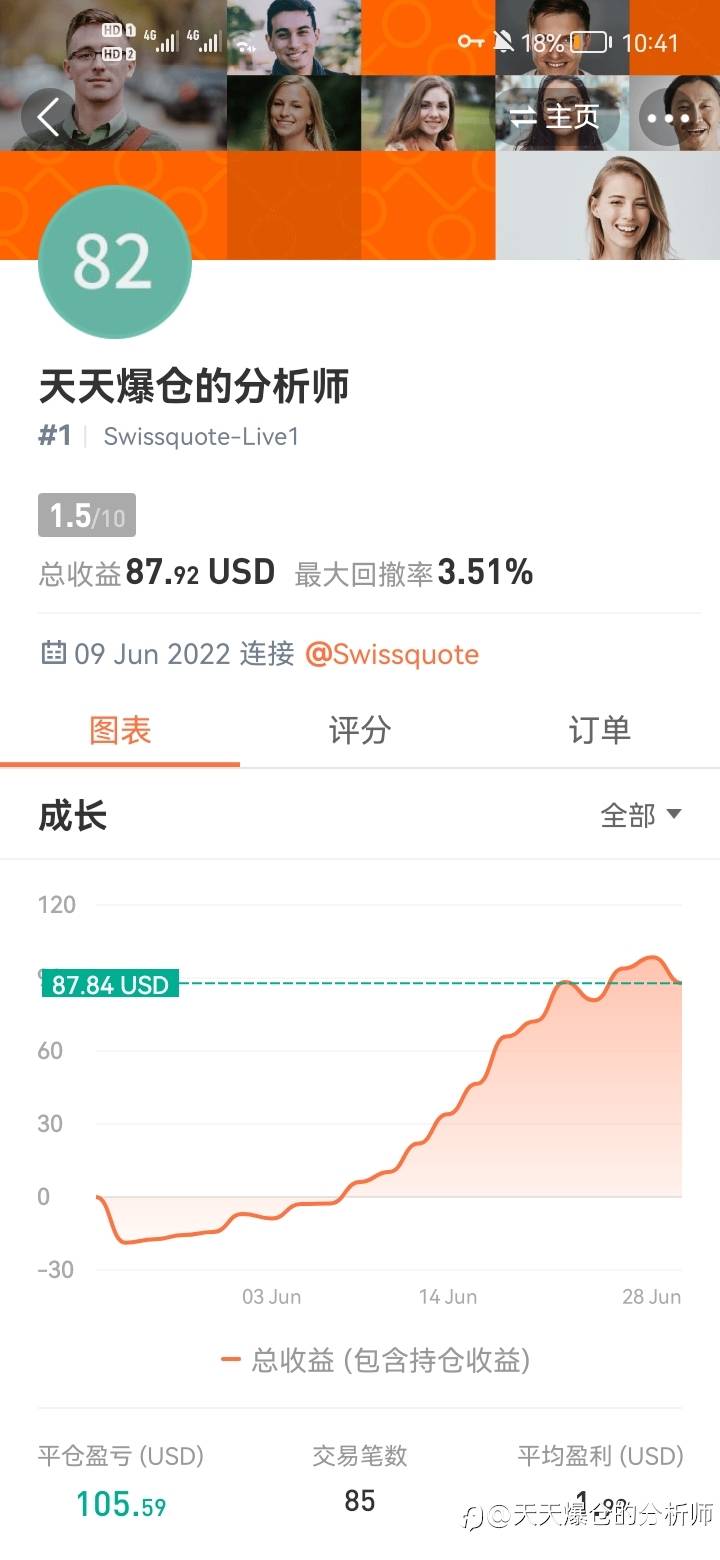The width and height of the screenshot is (720, 1560).
Task: Tap the Swissquote-Live1 account label
Action: [x=201, y=437]
